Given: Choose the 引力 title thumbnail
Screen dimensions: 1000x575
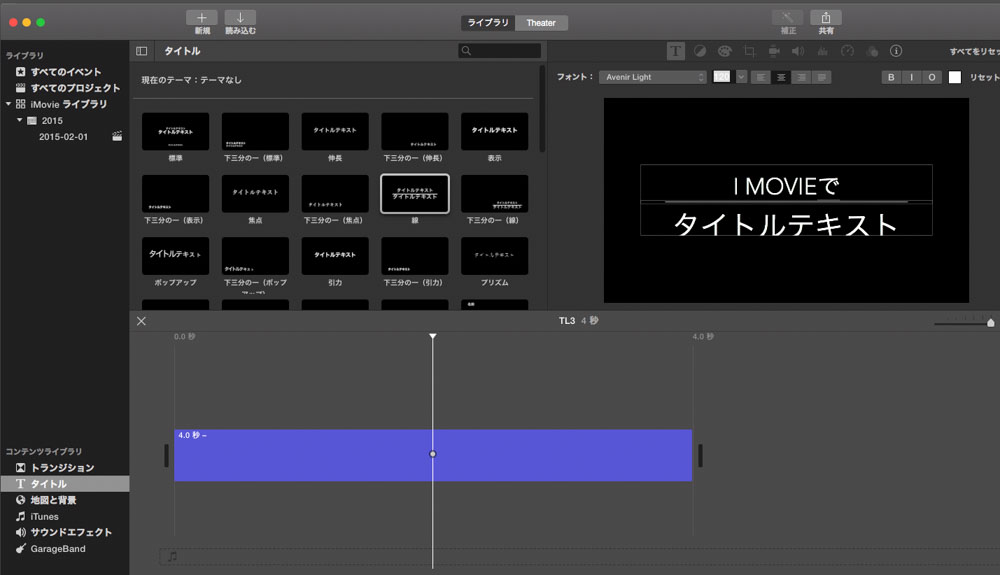Looking at the screenshot, I should [335, 256].
